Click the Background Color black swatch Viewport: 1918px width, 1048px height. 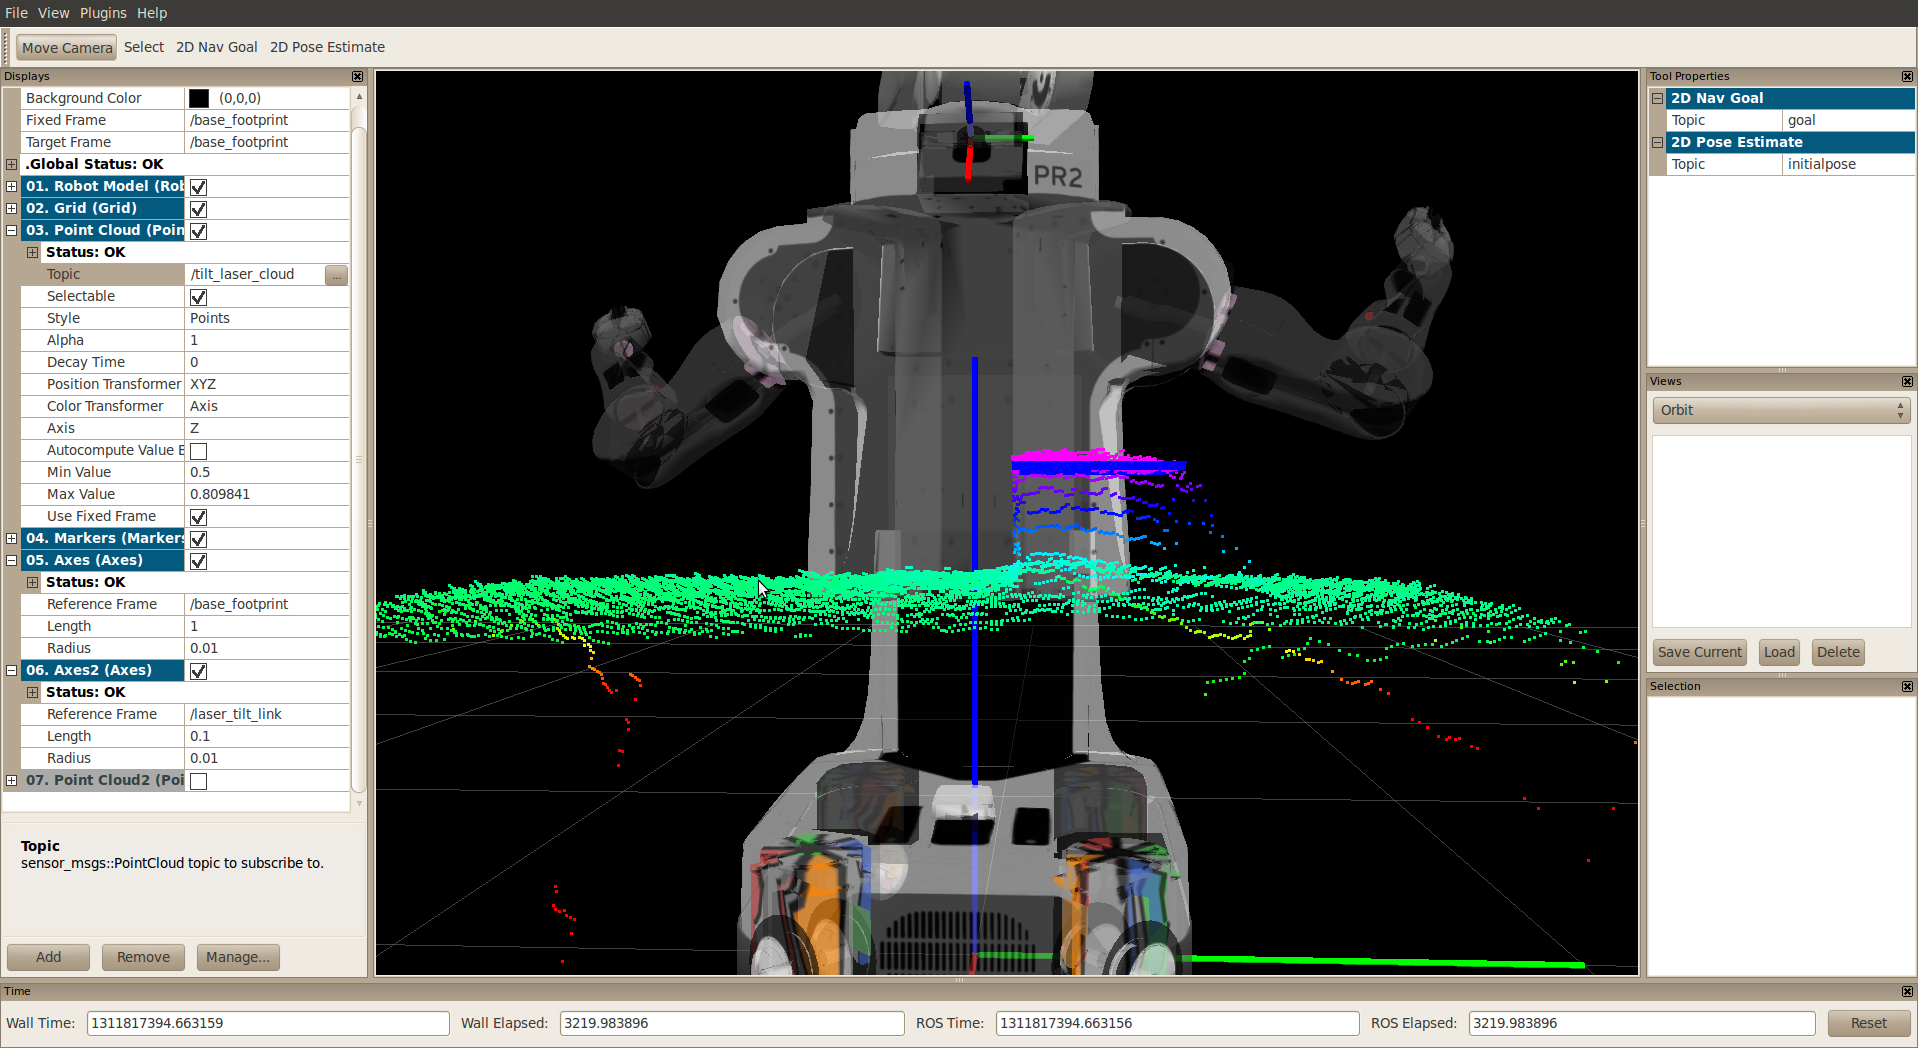(199, 98)
